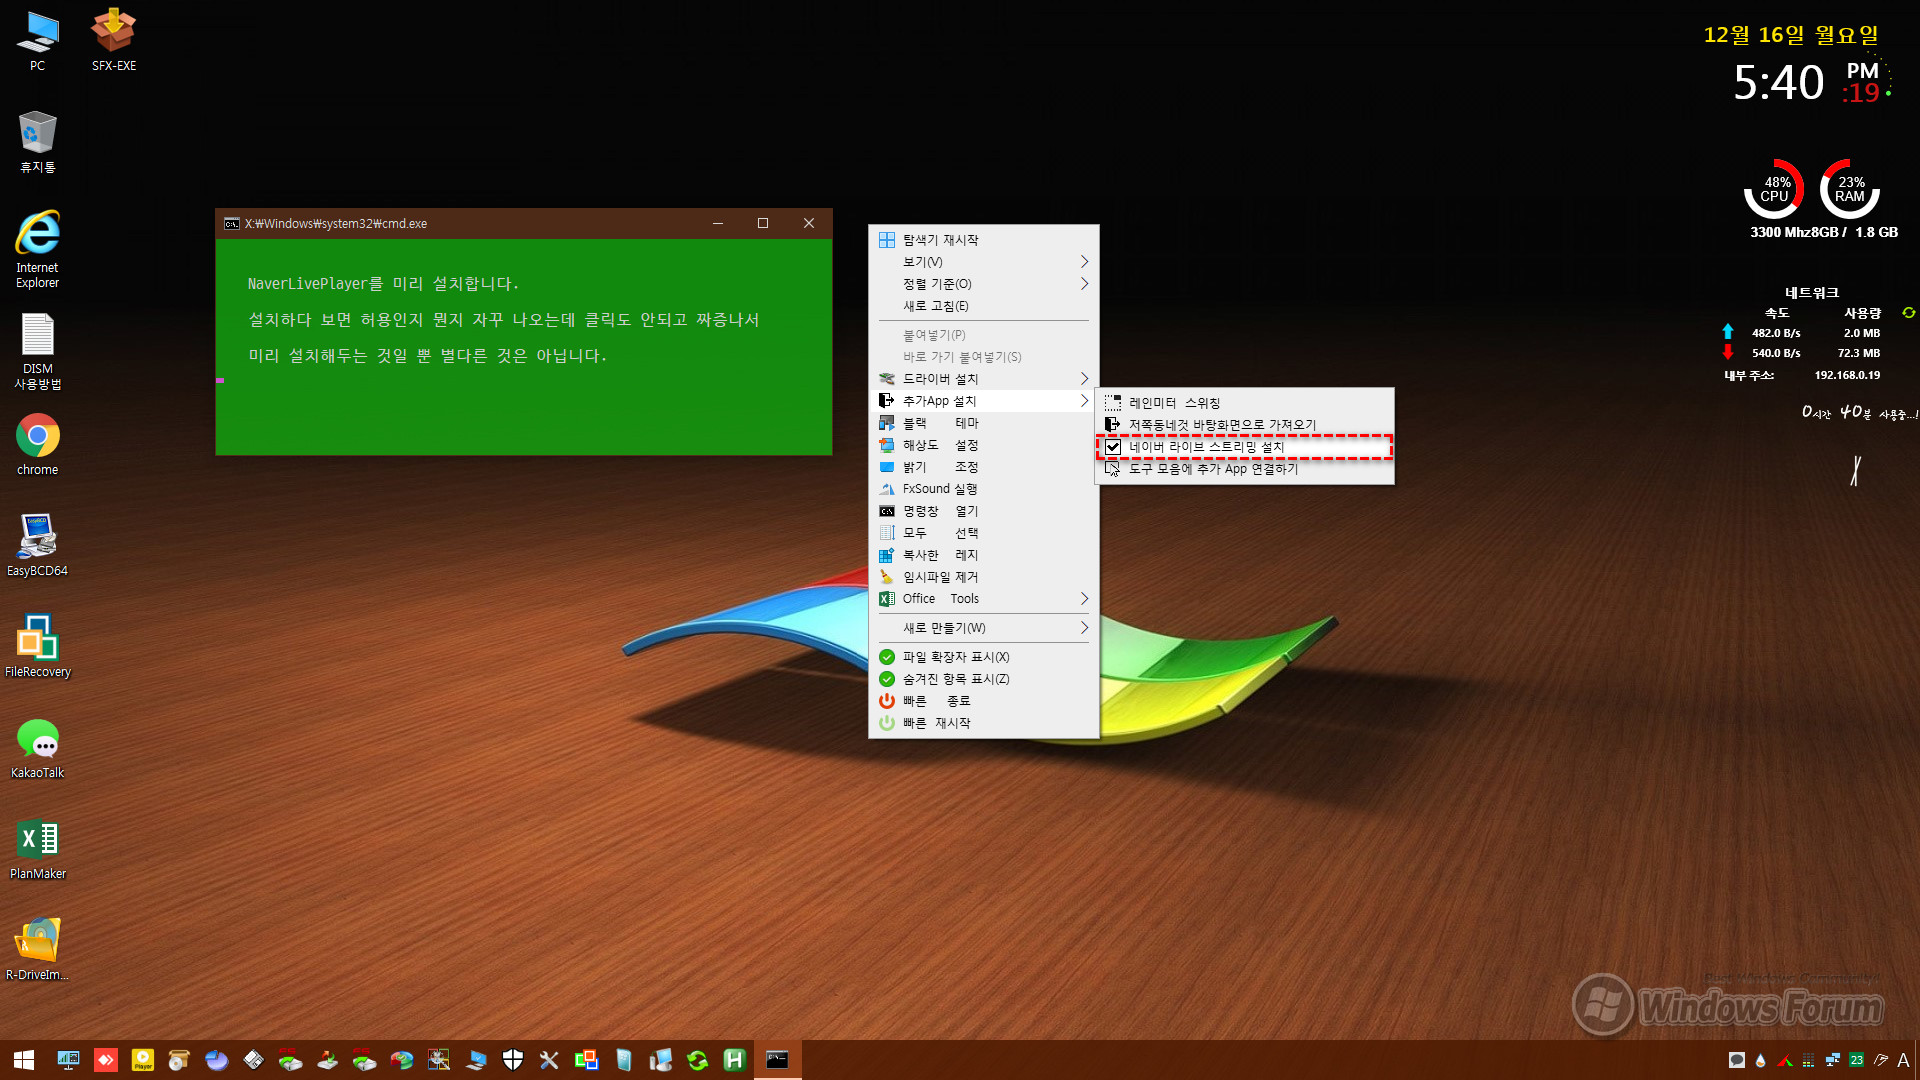The width and height of the screenshot is (1920, 1080).
Task: Open the PC desktop icon
Action: (37, 41)
